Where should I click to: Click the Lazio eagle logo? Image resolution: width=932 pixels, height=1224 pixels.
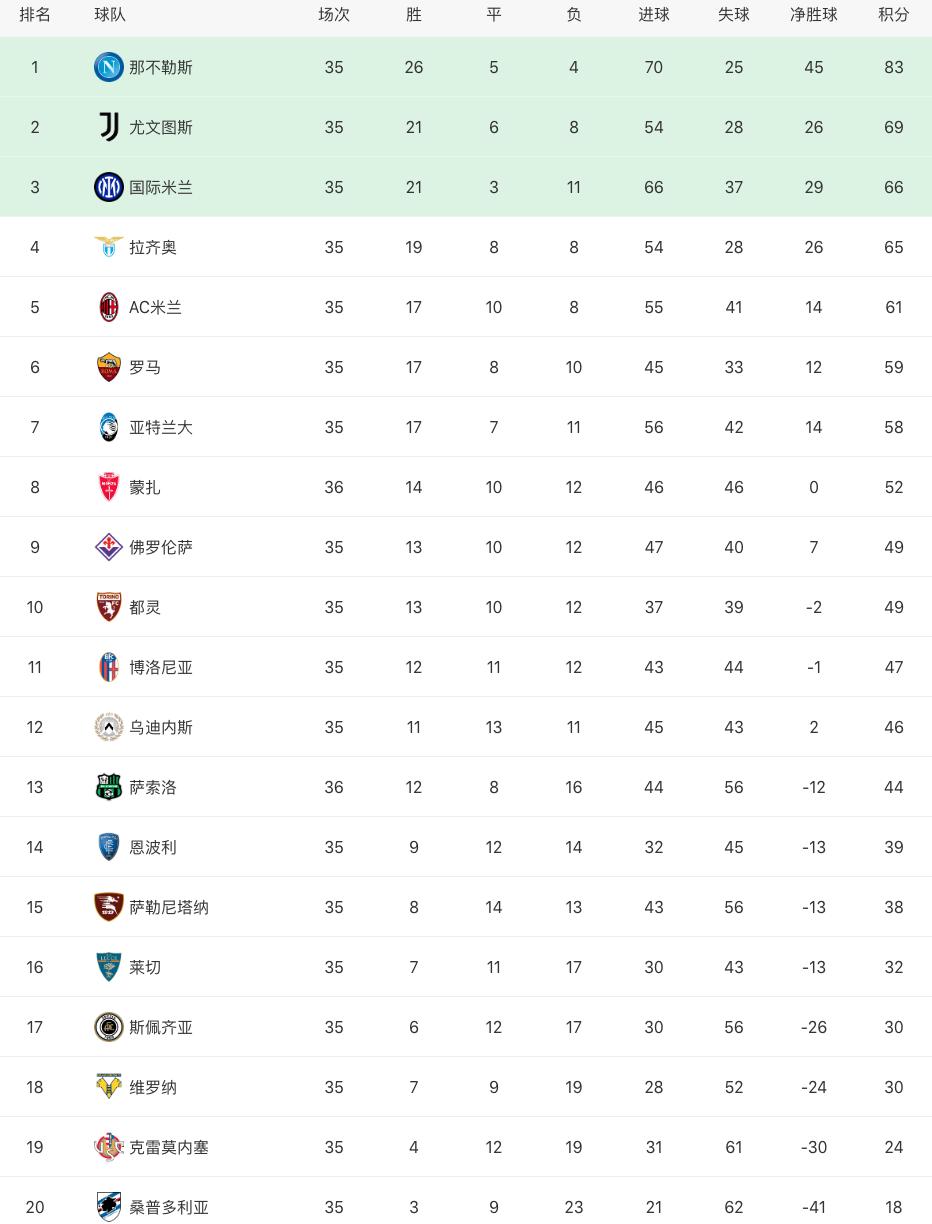click(108, 247)
